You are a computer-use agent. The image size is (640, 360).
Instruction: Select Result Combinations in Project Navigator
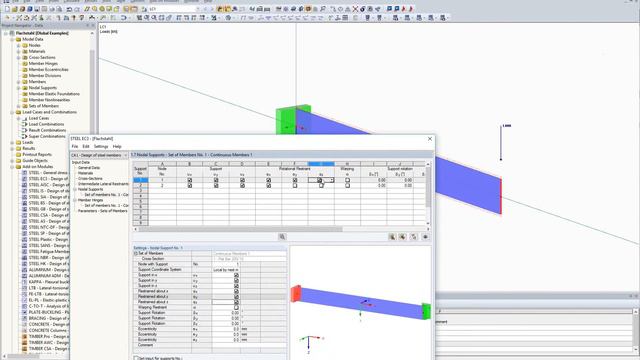click(x=47, y=130)
